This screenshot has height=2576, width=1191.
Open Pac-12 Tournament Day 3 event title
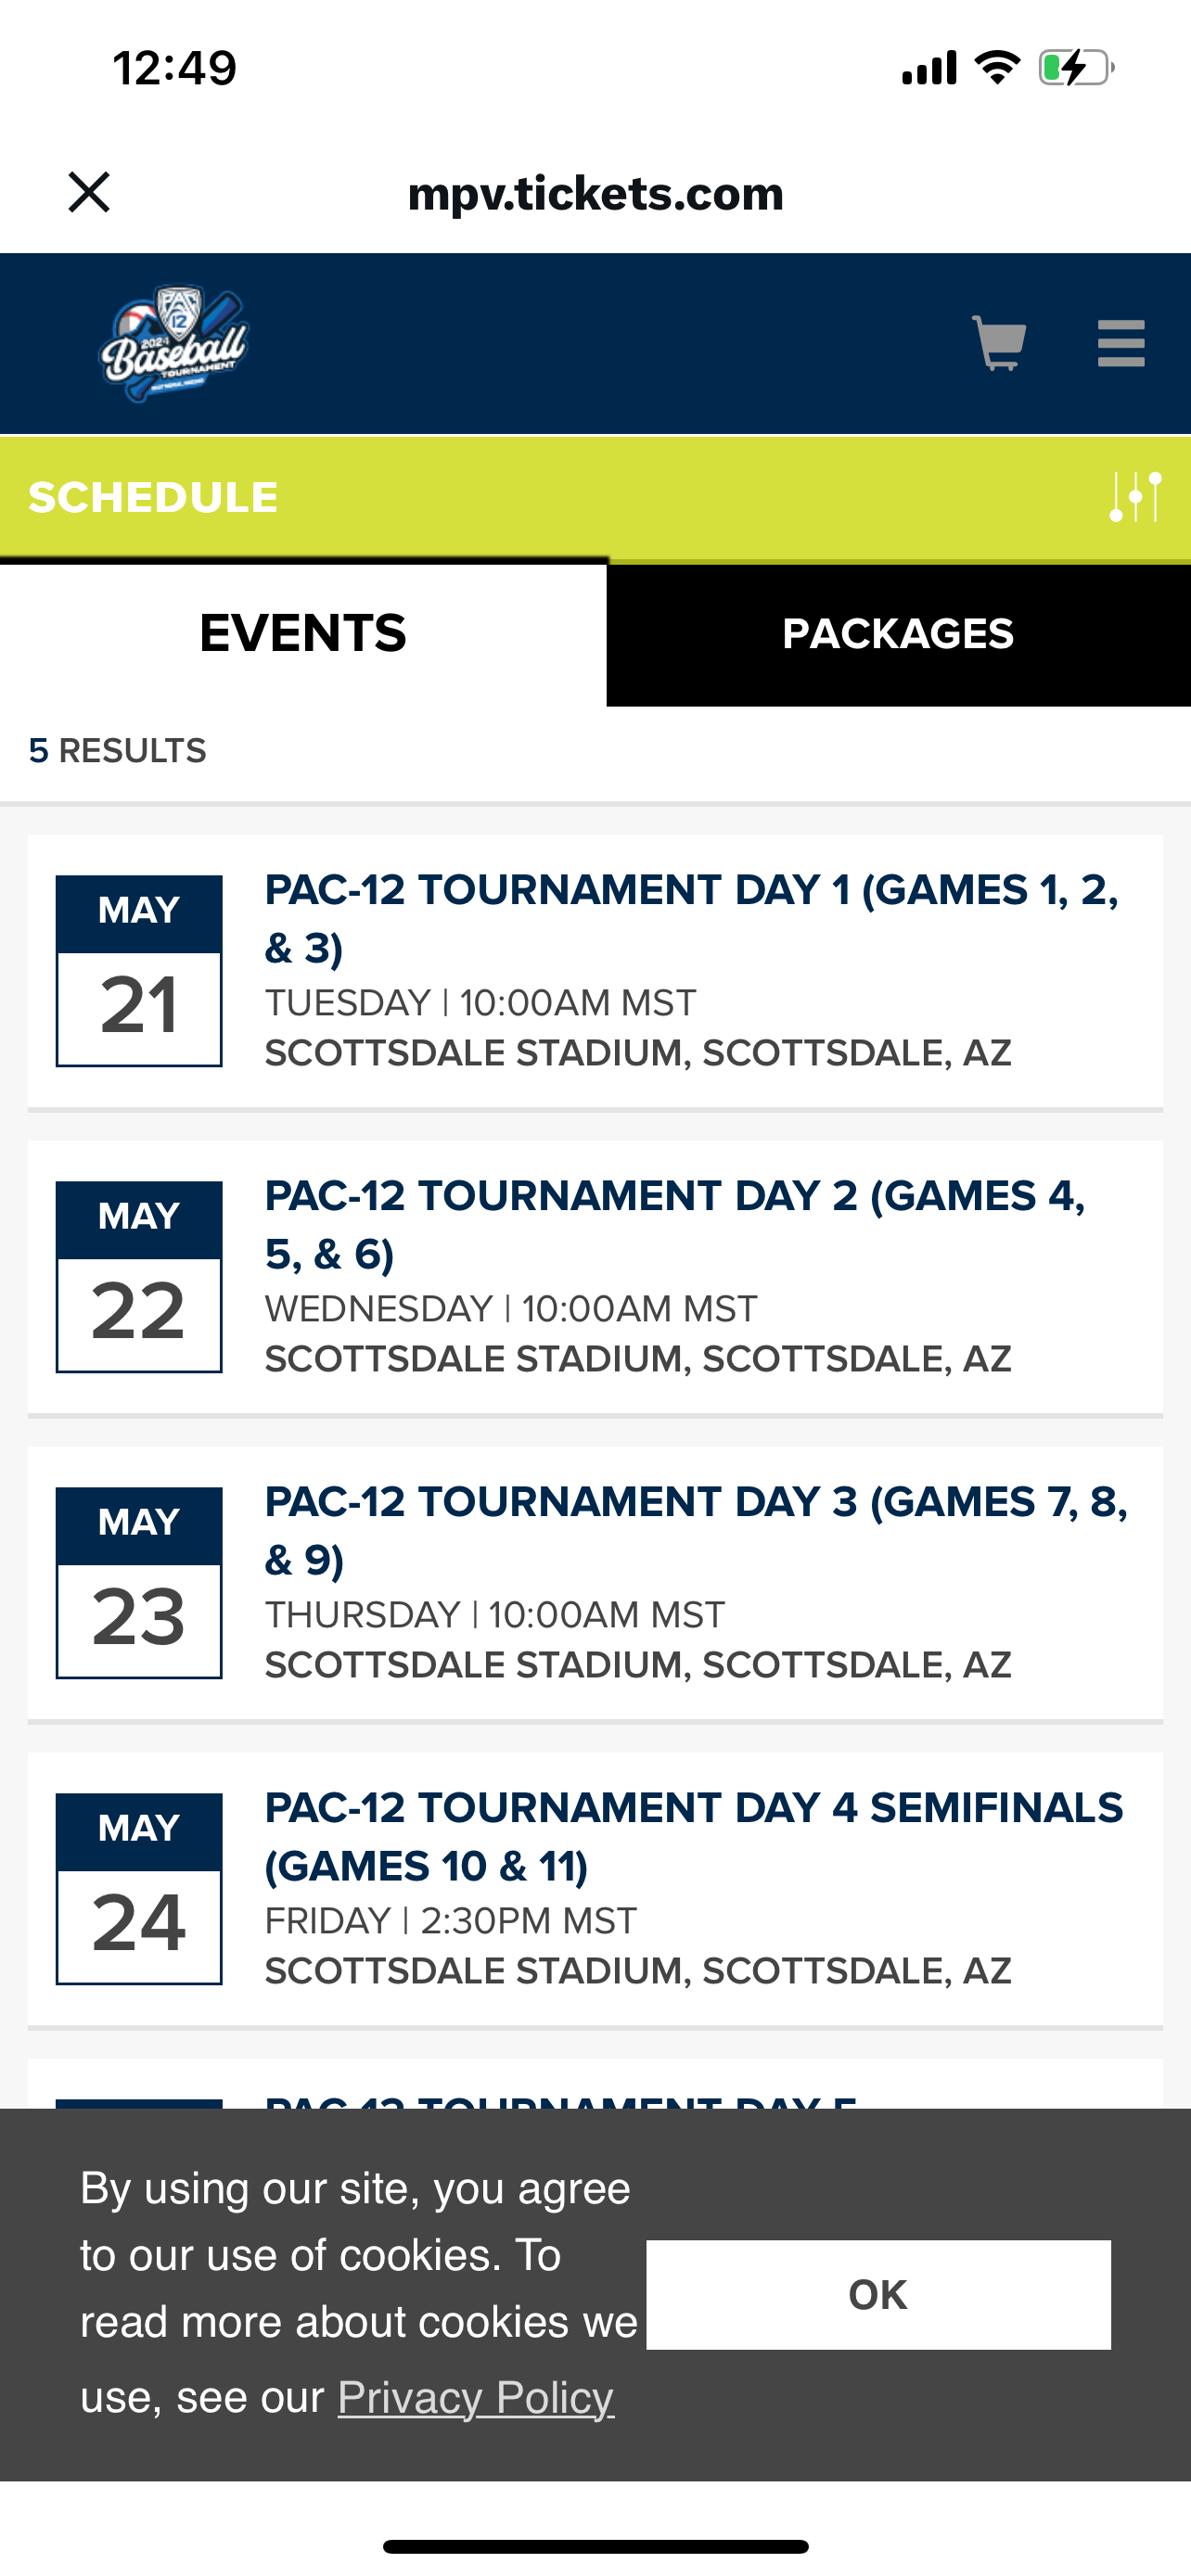point(695,1530)
